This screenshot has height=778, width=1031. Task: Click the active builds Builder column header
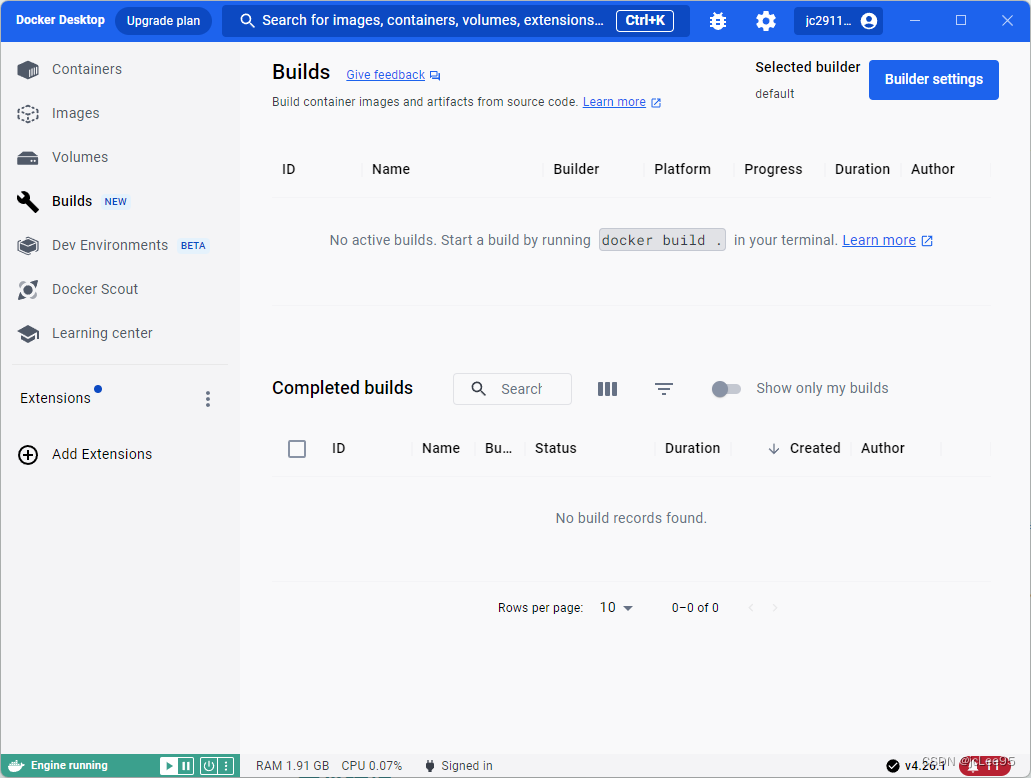(x=576, y=170)
